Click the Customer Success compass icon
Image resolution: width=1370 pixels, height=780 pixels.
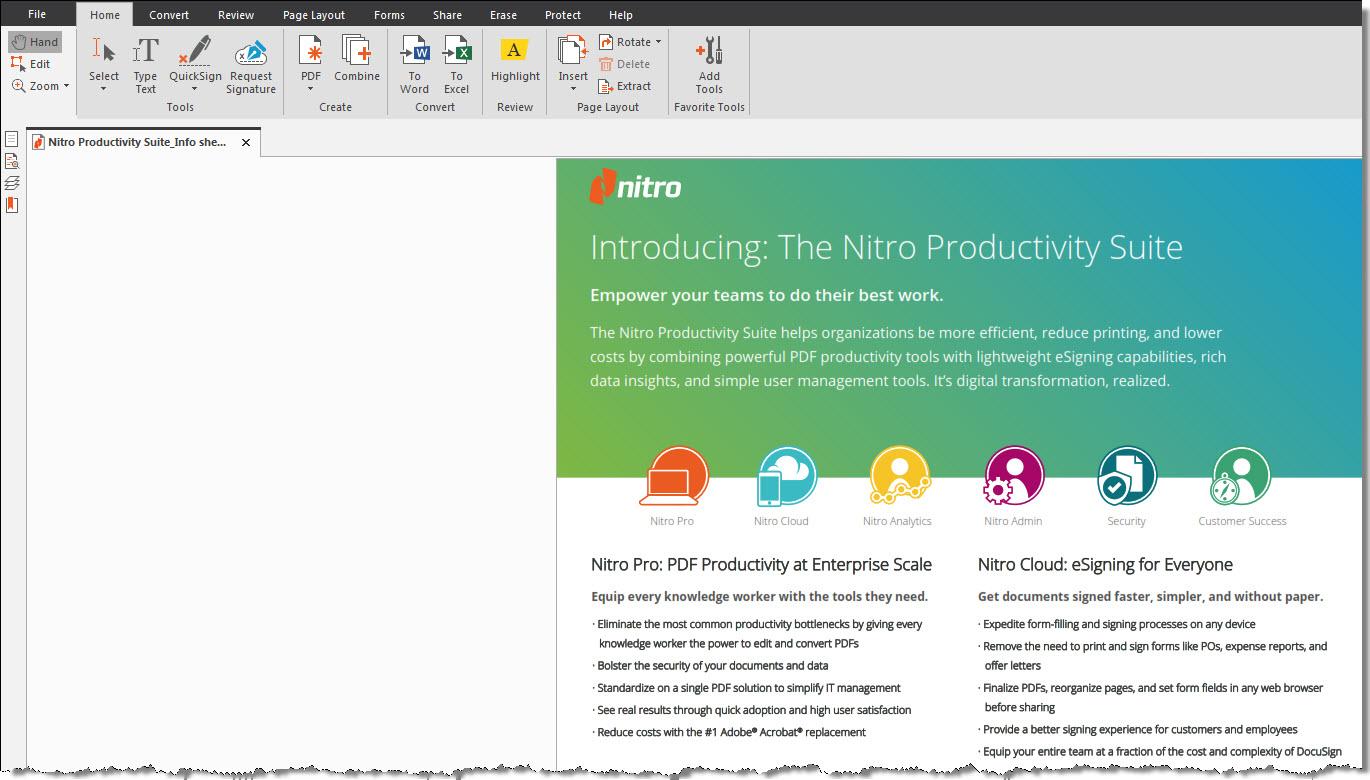pos(1240,477)
